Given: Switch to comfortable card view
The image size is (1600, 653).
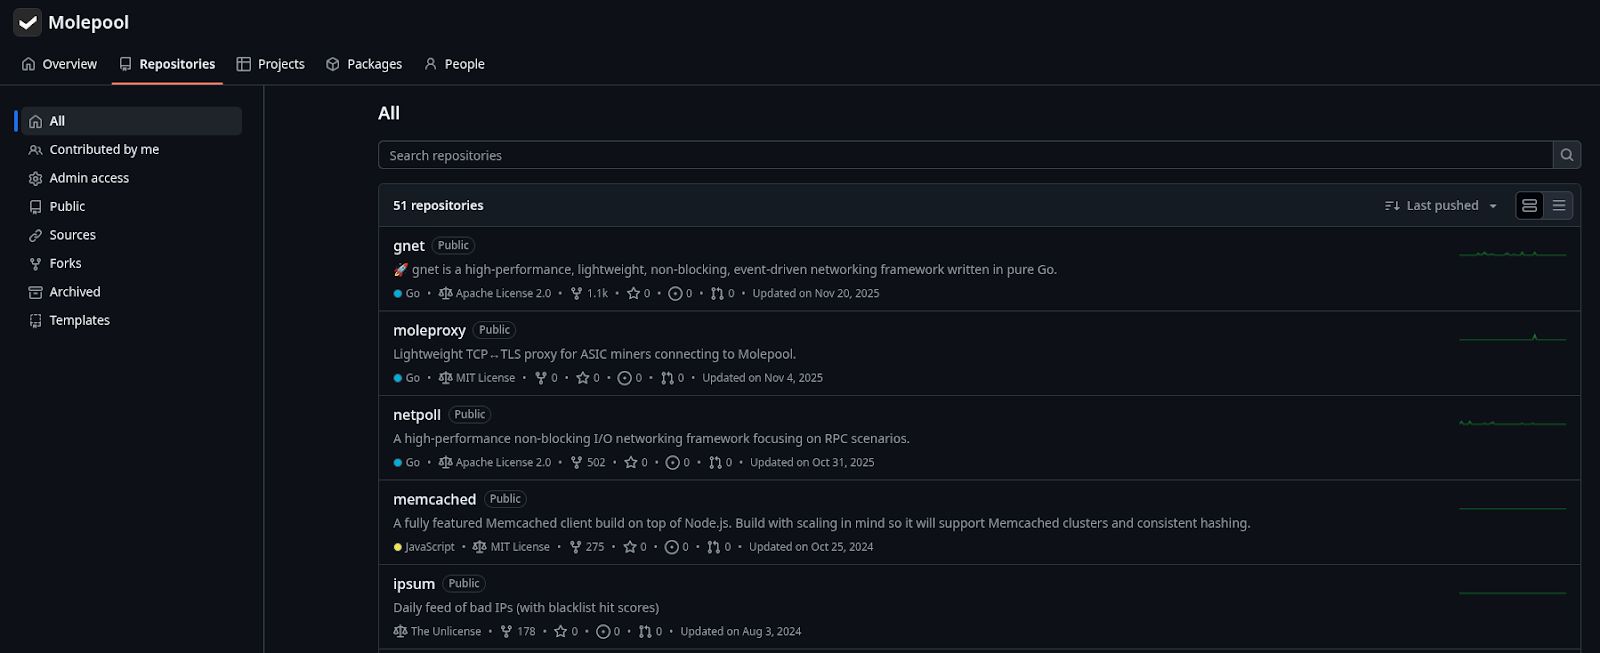Looking at the screenshot, I should click(x=1529, y=206).
